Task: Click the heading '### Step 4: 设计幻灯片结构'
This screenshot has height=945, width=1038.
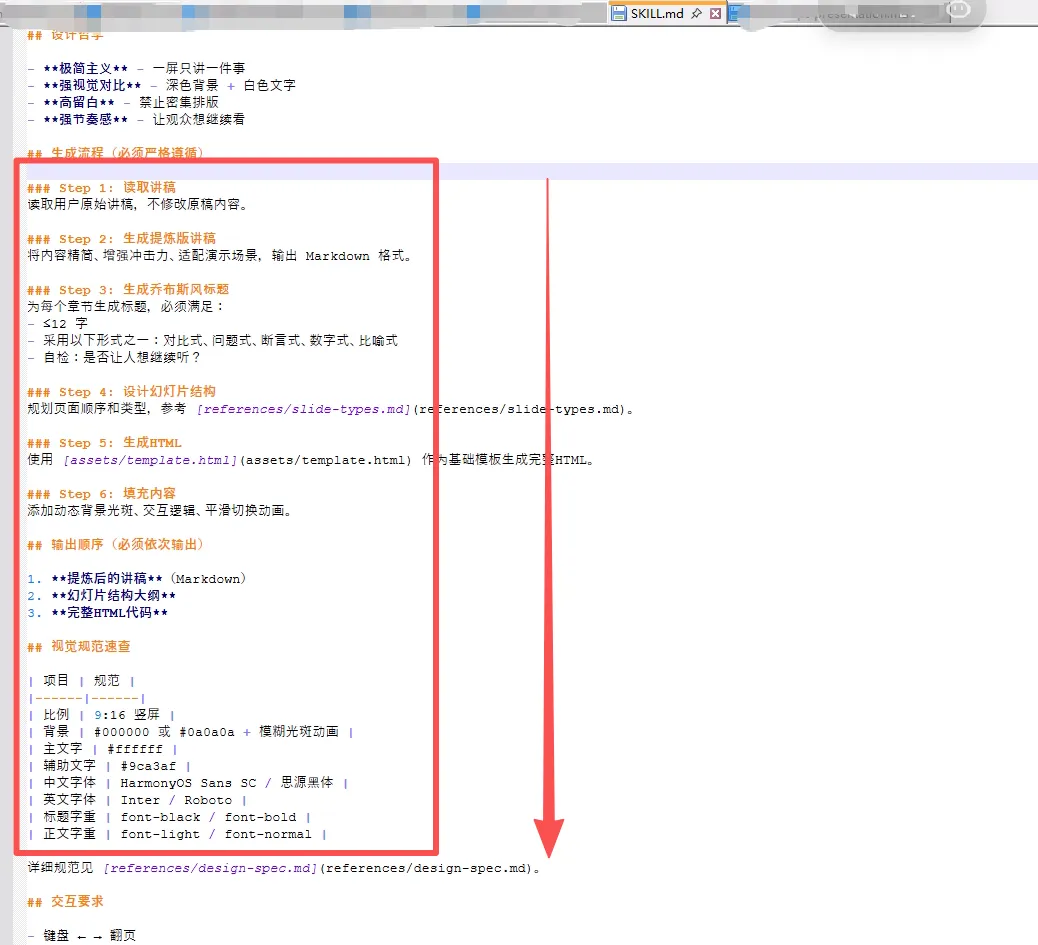Action: click(121, 391)
